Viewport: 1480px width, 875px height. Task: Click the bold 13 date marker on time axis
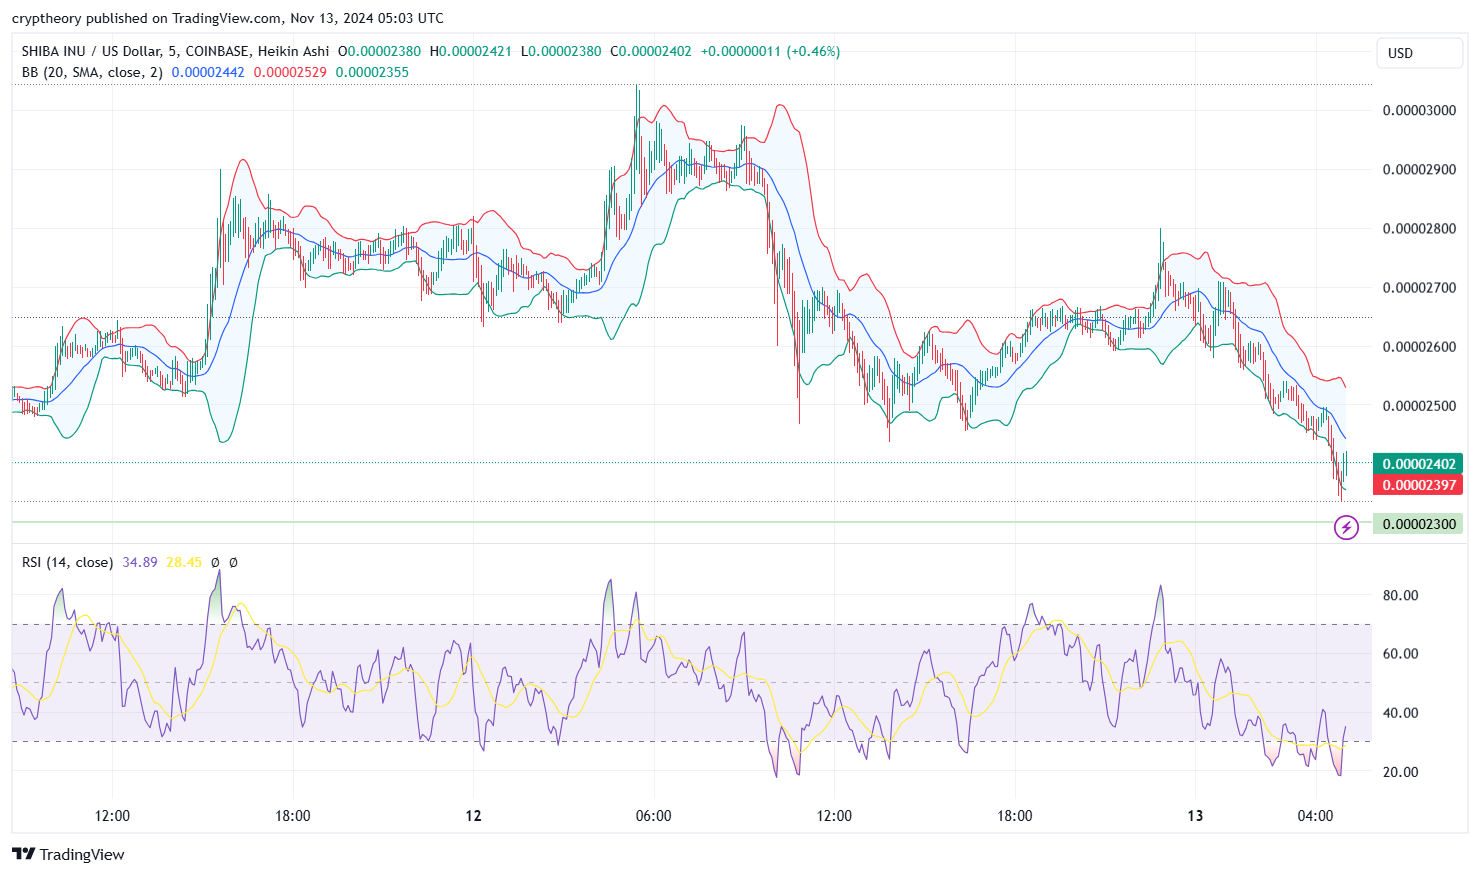pos(1195,816)
